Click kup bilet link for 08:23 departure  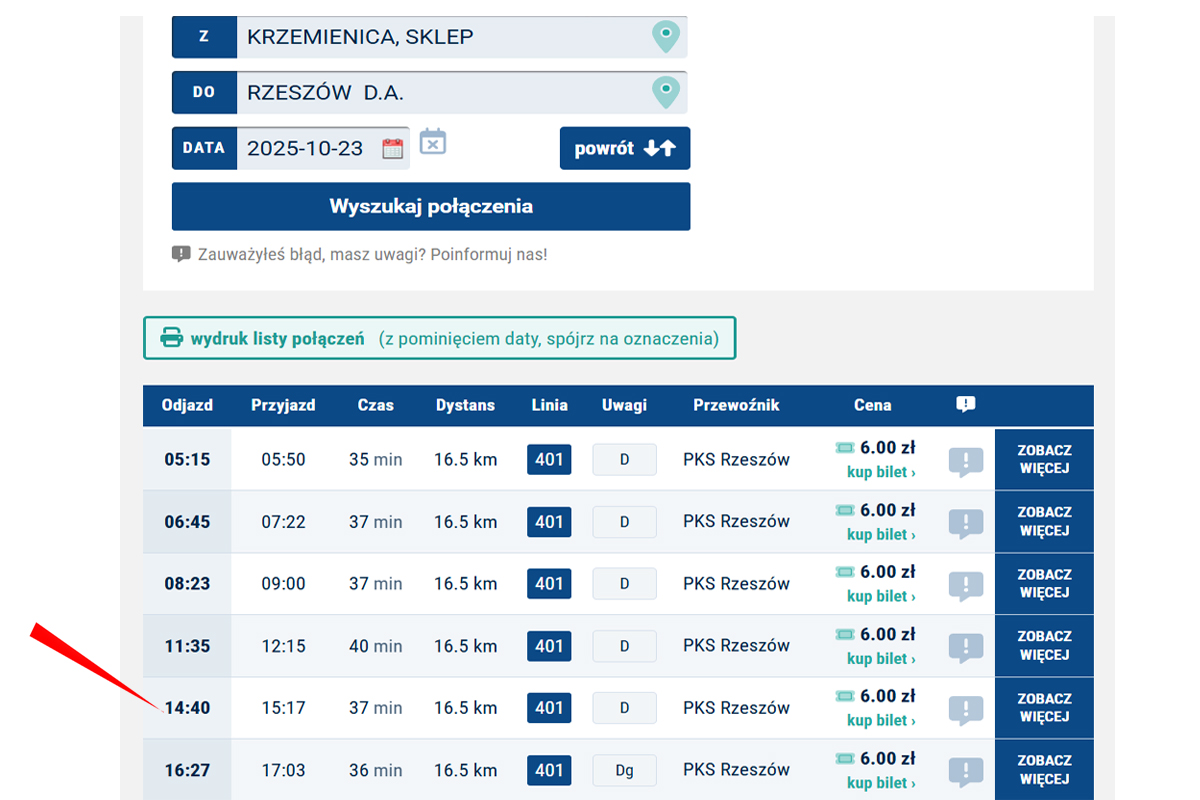pos(880,596)
